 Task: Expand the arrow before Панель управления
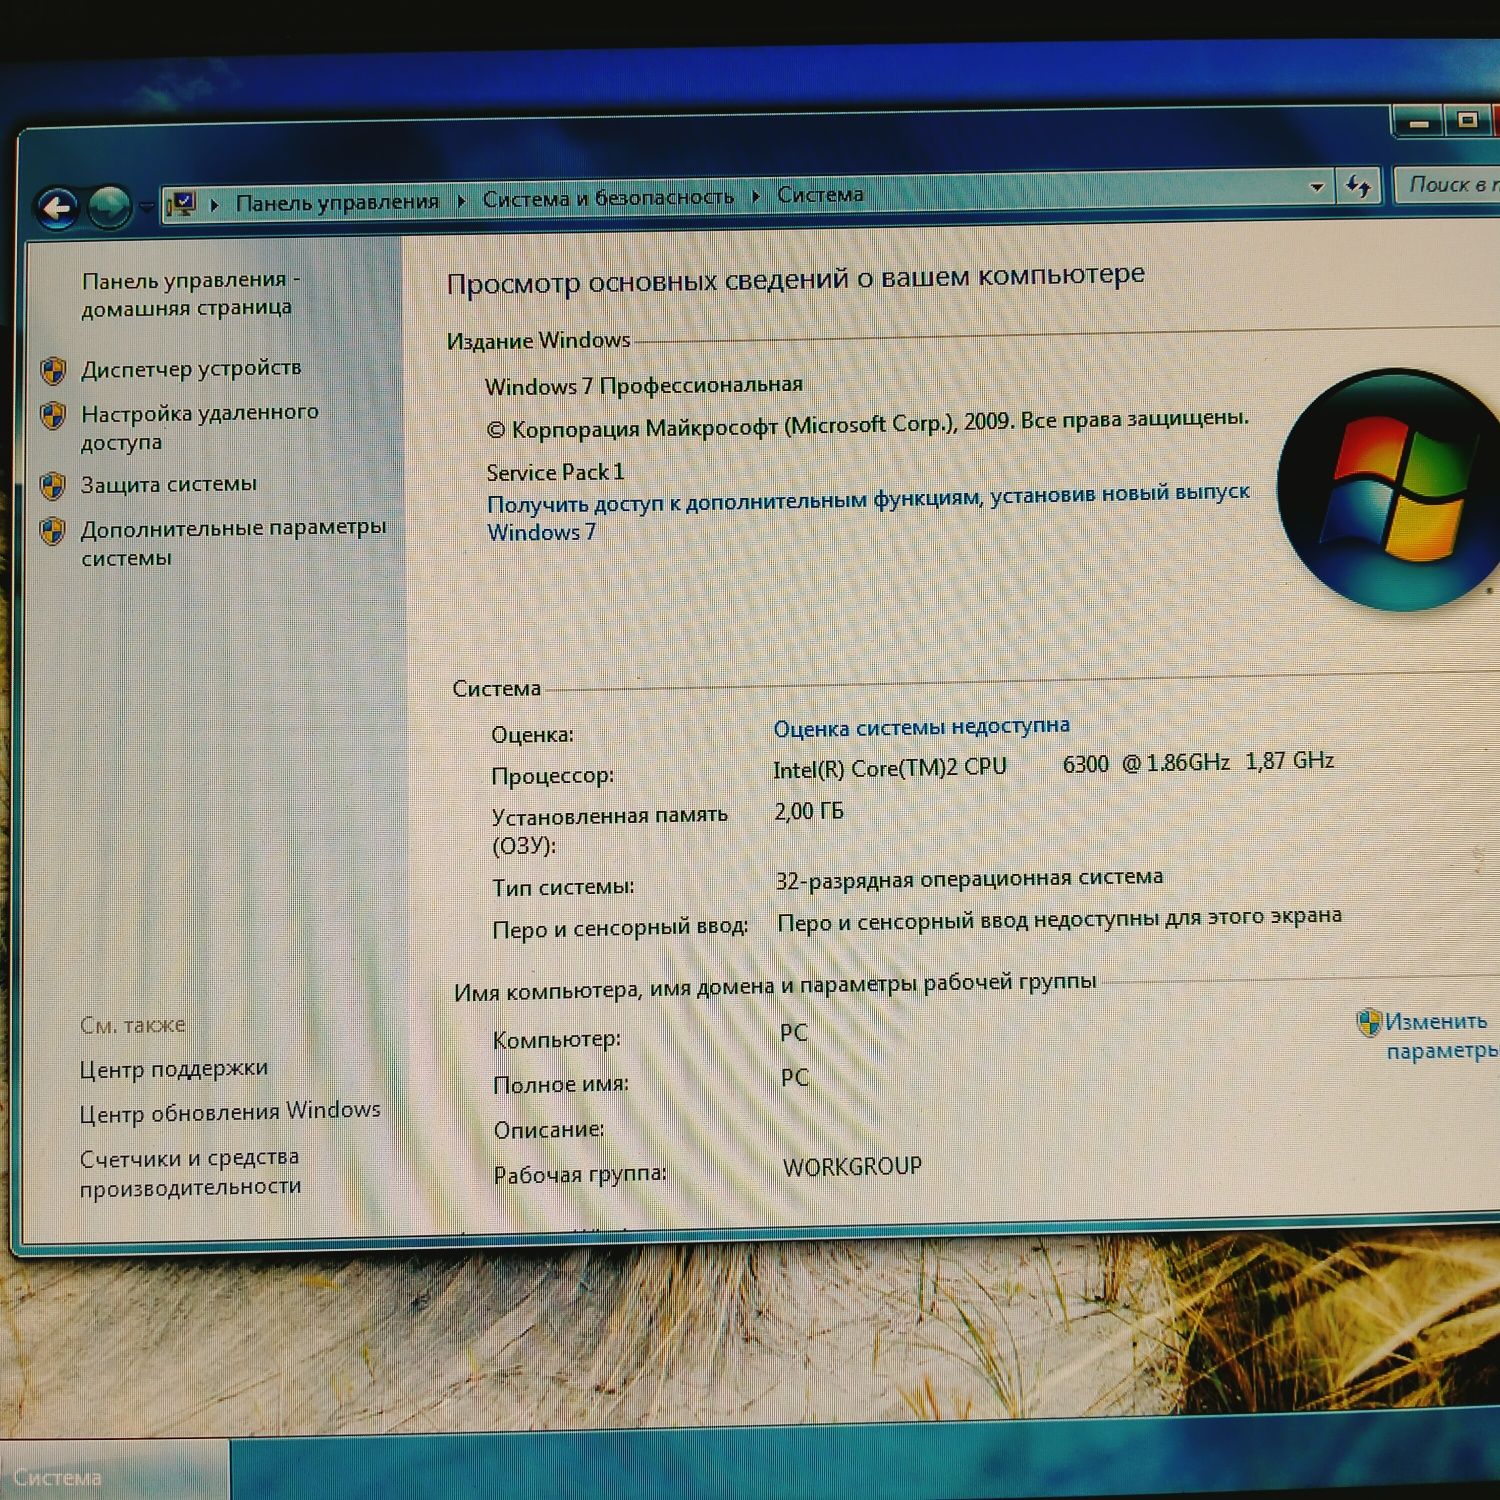tap(214, 204)
